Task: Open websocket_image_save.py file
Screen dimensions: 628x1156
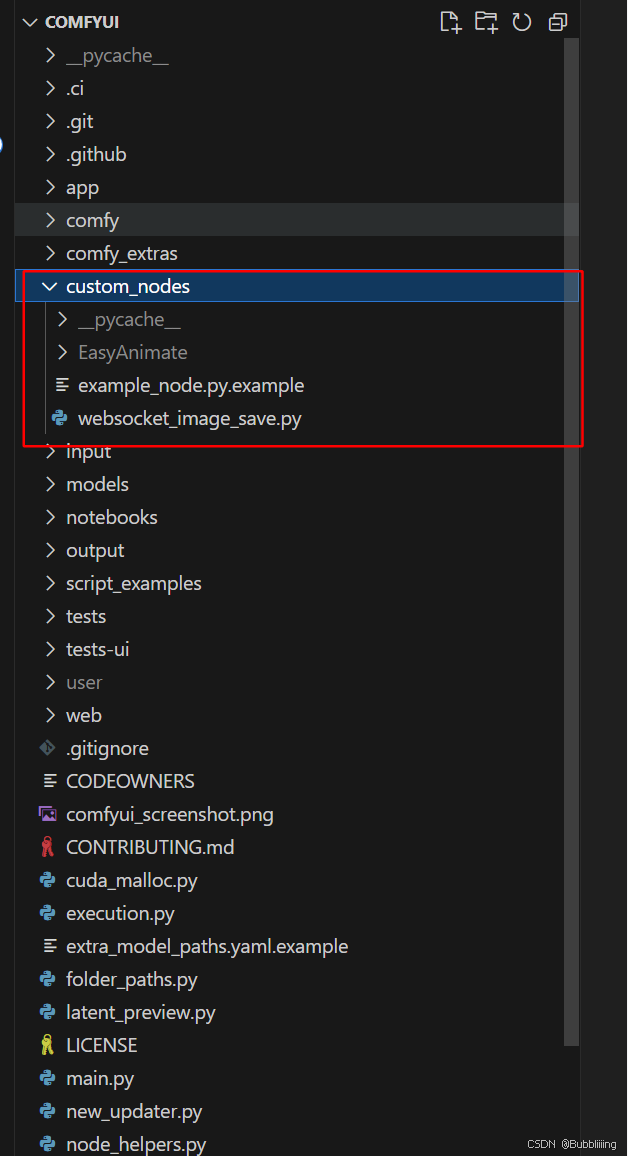Action: (x=189, y=419)
